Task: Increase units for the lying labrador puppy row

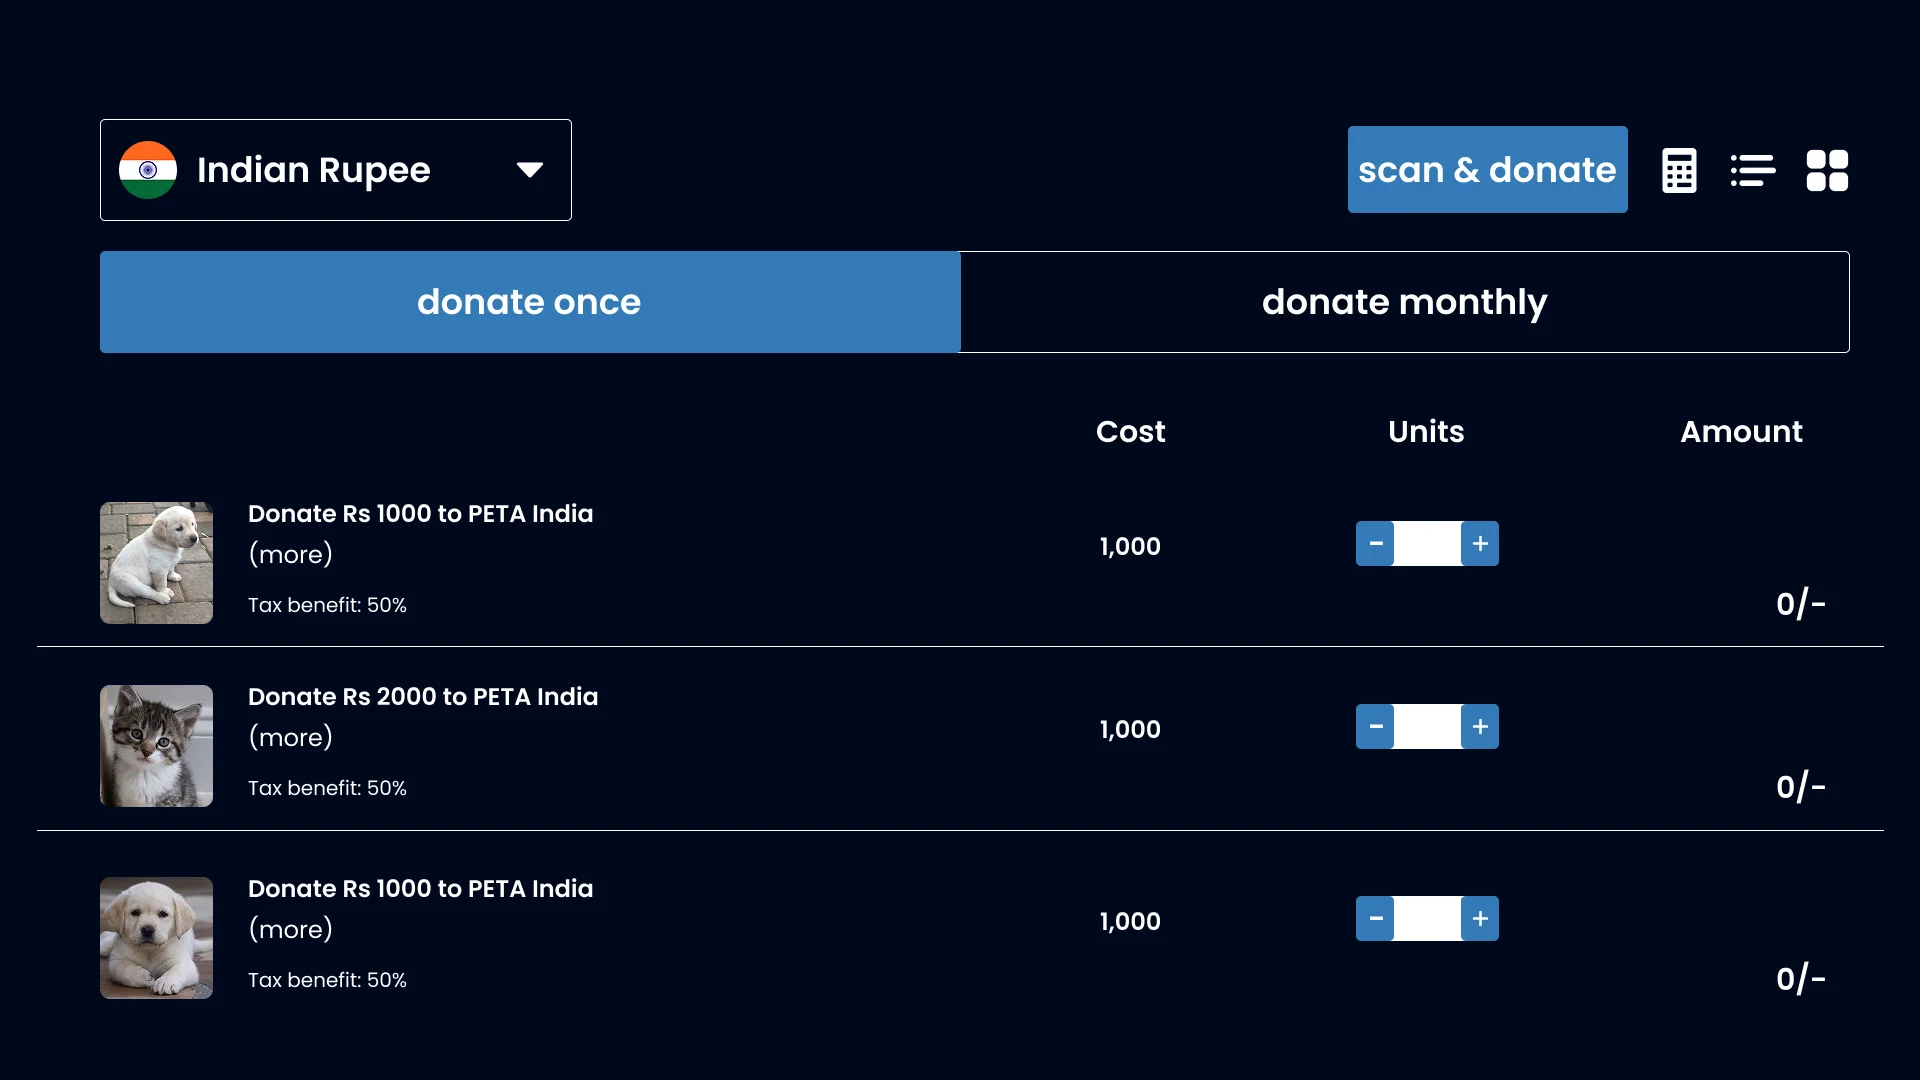Action: pos(1480,919)
